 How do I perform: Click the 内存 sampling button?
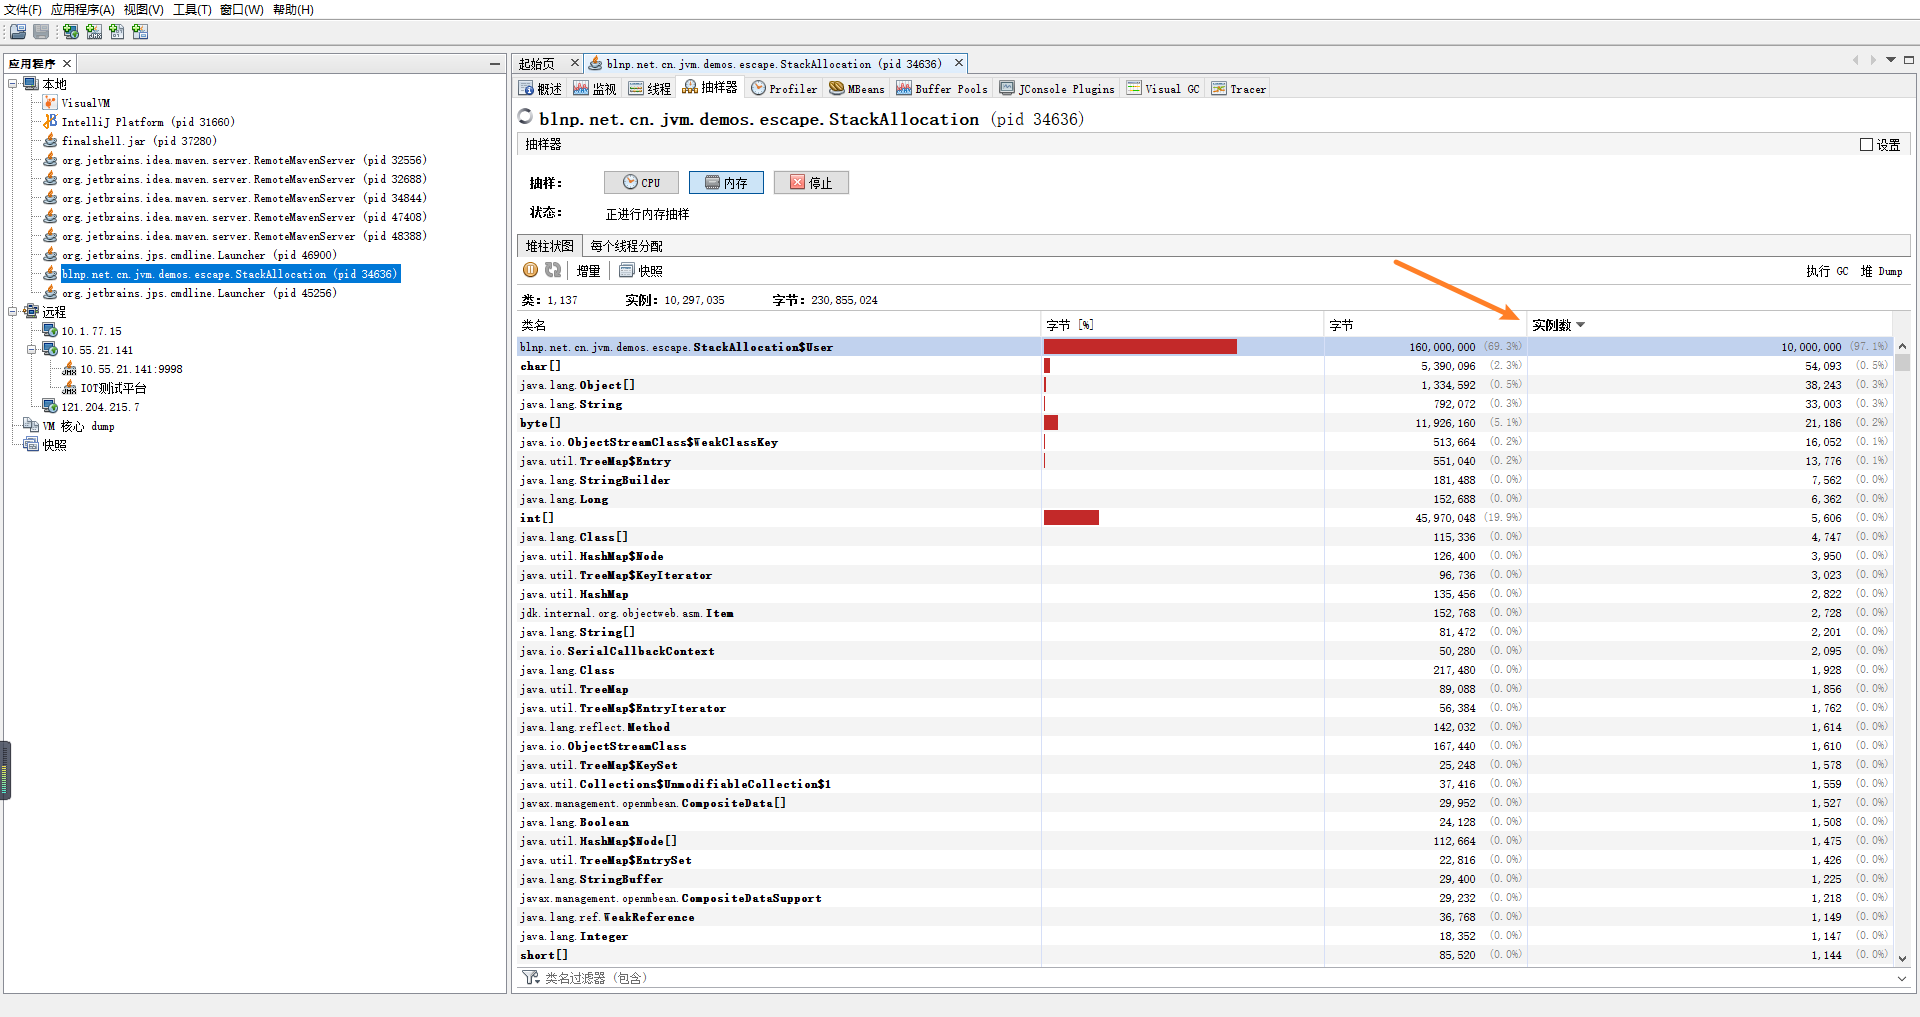point(726,183)
